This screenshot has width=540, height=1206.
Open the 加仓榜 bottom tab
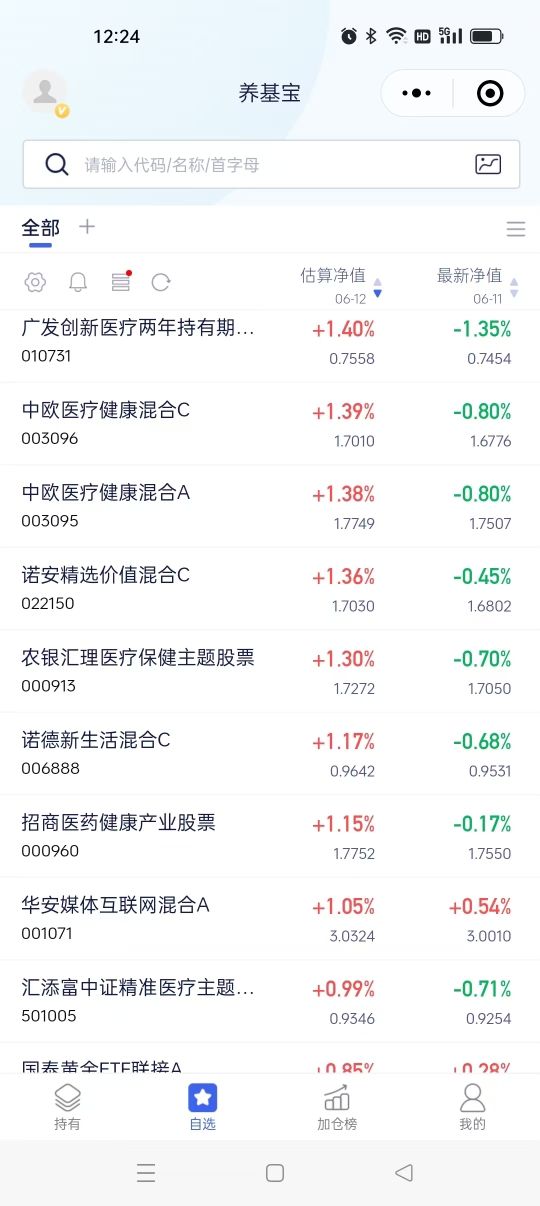pyautogui.click(x=337, y=1108)
